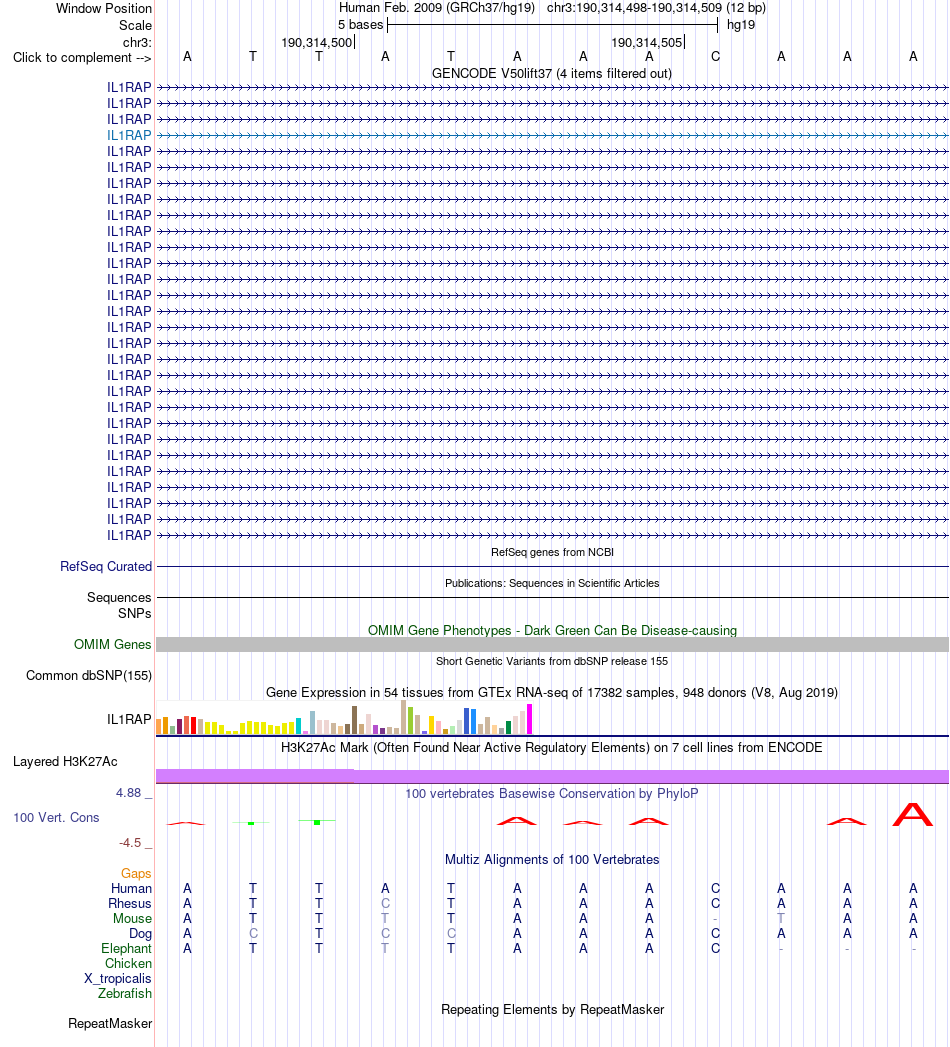
Task: Click the purple H3K27Ac signal band
Action: [552, 776]
